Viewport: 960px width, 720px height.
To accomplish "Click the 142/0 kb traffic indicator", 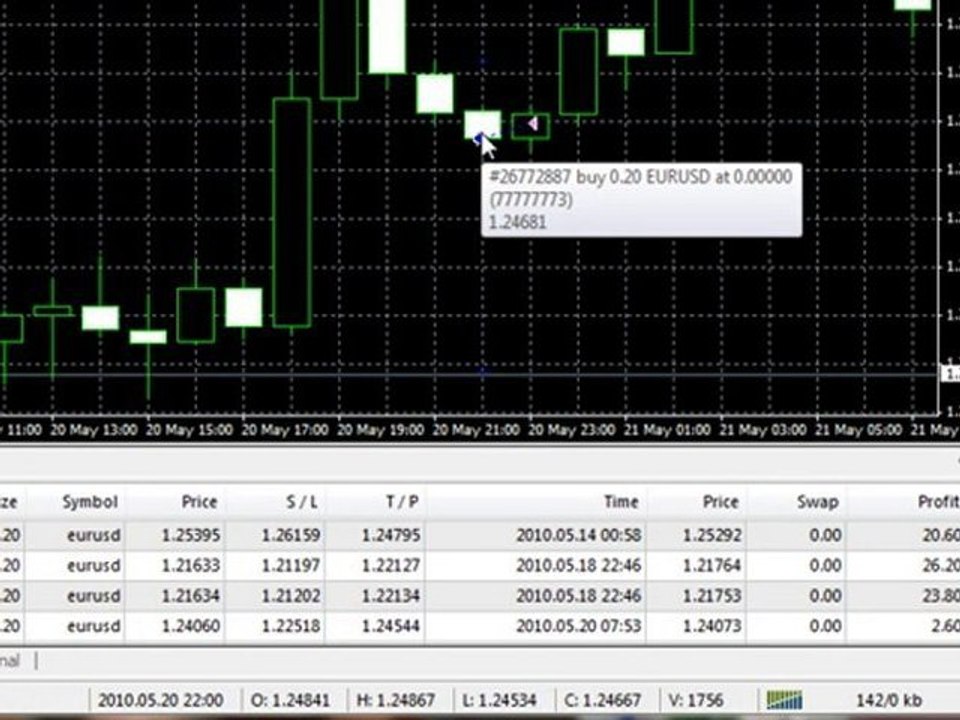I will [889, 700].
